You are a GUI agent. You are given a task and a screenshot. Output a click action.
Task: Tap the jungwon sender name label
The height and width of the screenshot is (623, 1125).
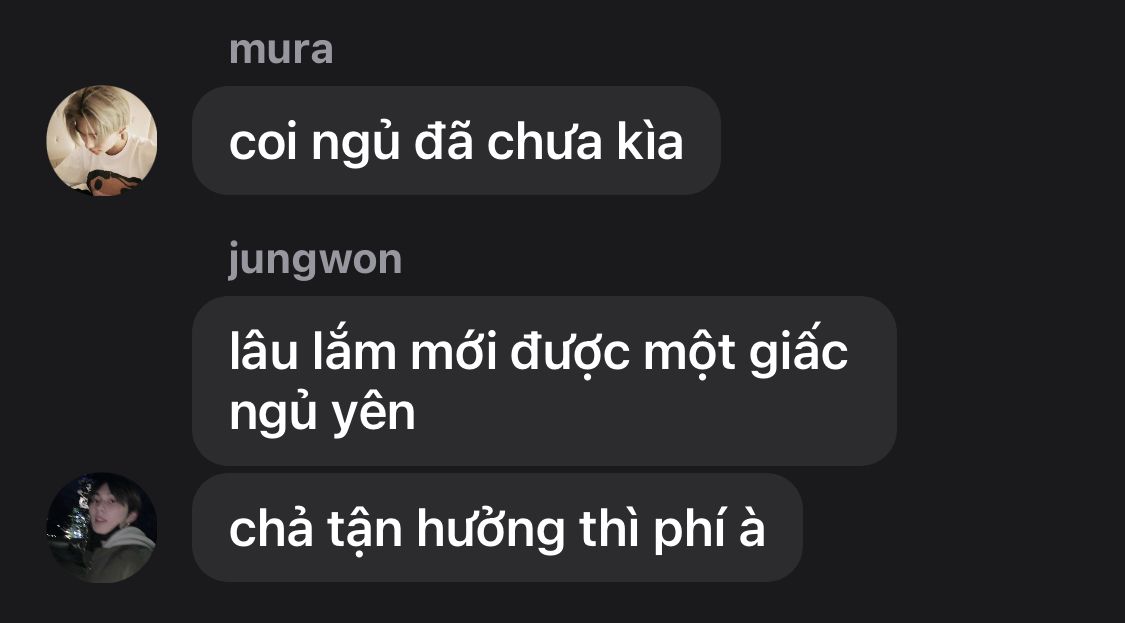point(315,261)
